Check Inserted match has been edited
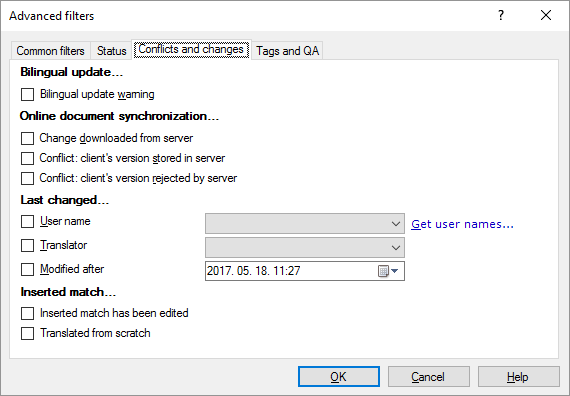 pos(28,313)
